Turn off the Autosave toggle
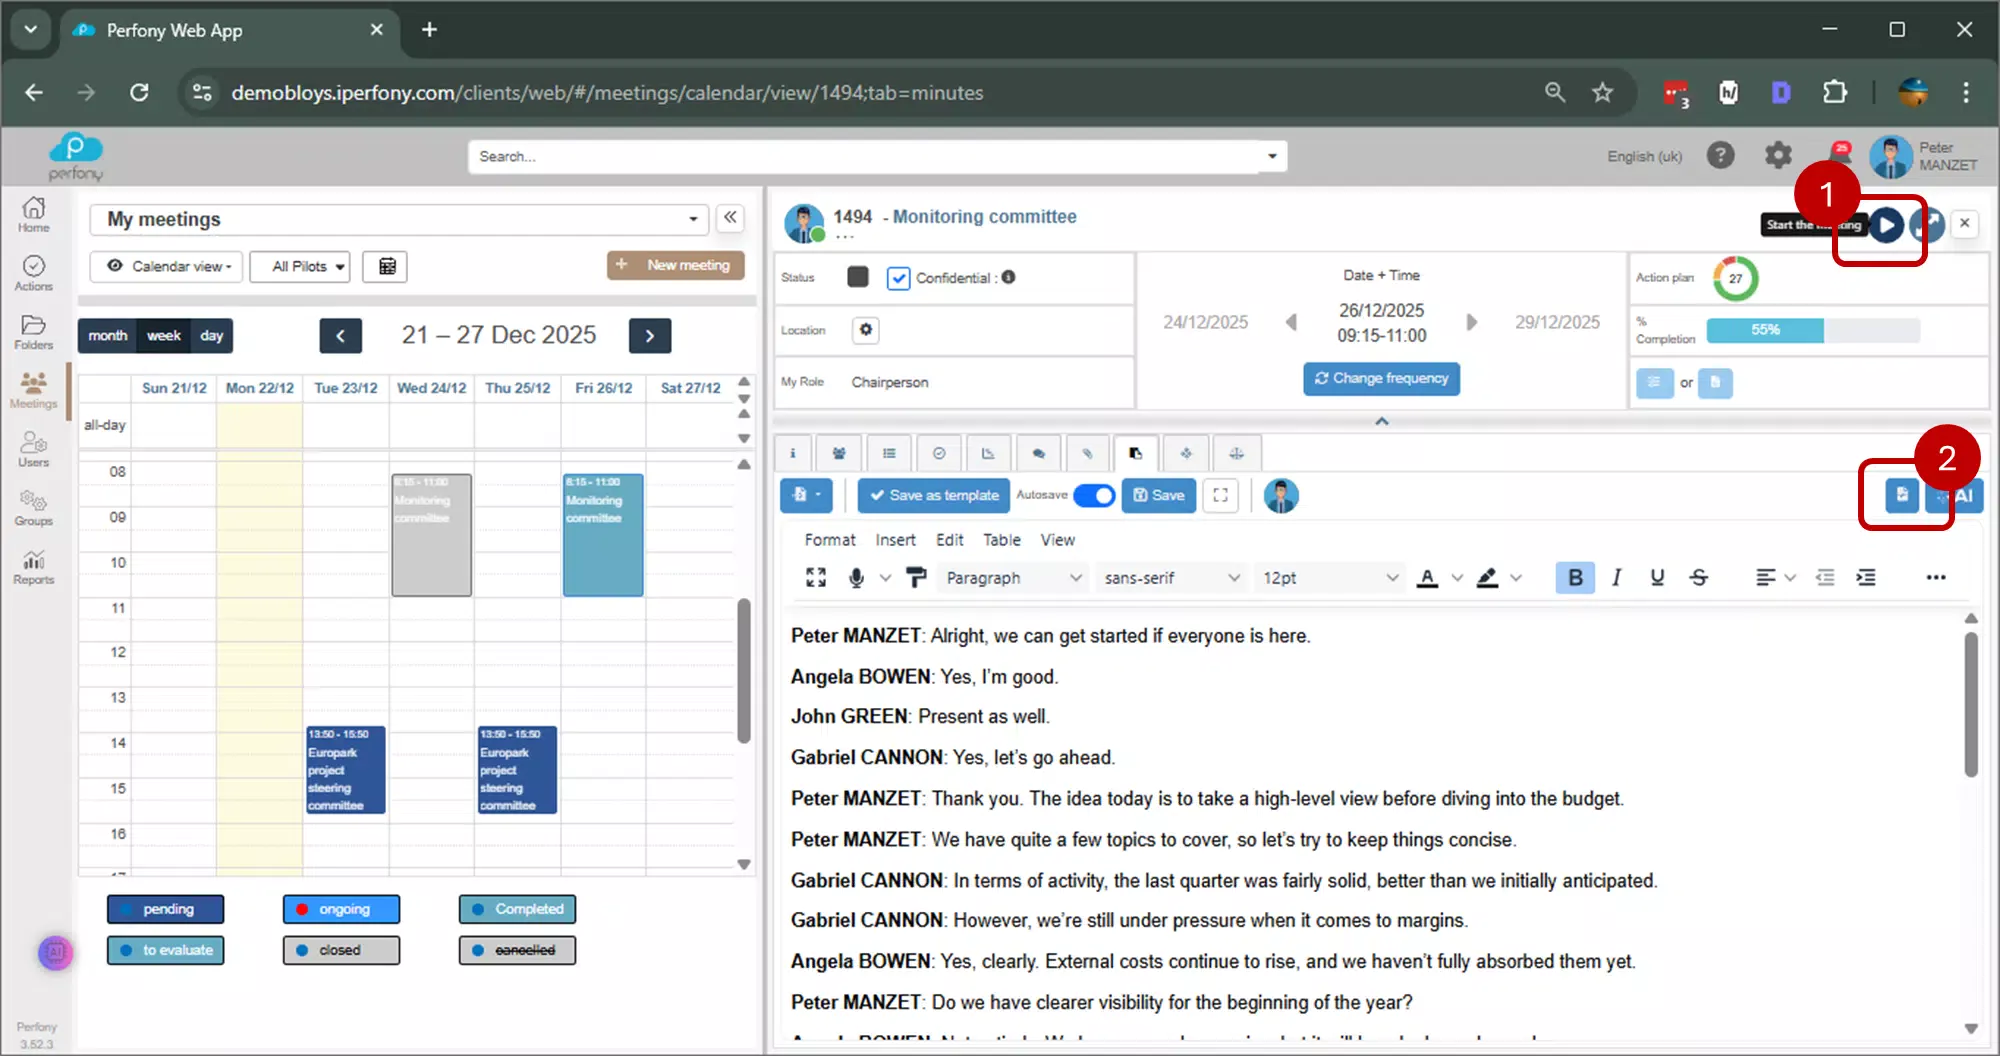The image size is (2000, 1056). click(x=1094, y=496)
